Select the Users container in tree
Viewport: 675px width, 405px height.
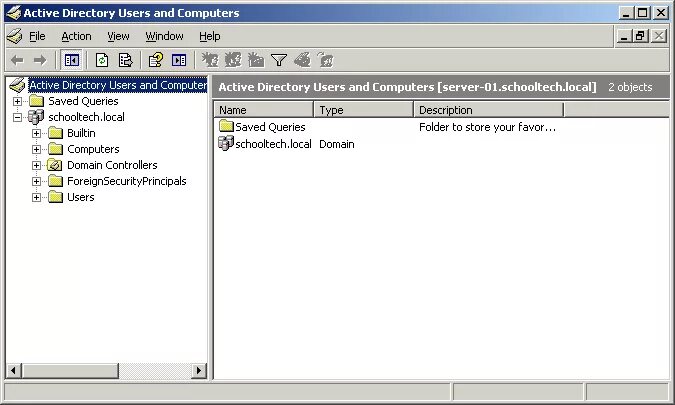[x=81, y=197]
